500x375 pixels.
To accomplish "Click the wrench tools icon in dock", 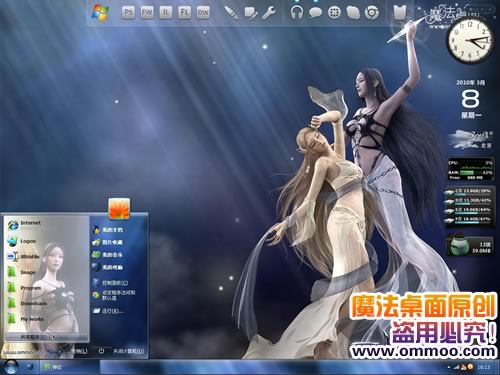I will (269, 13).
